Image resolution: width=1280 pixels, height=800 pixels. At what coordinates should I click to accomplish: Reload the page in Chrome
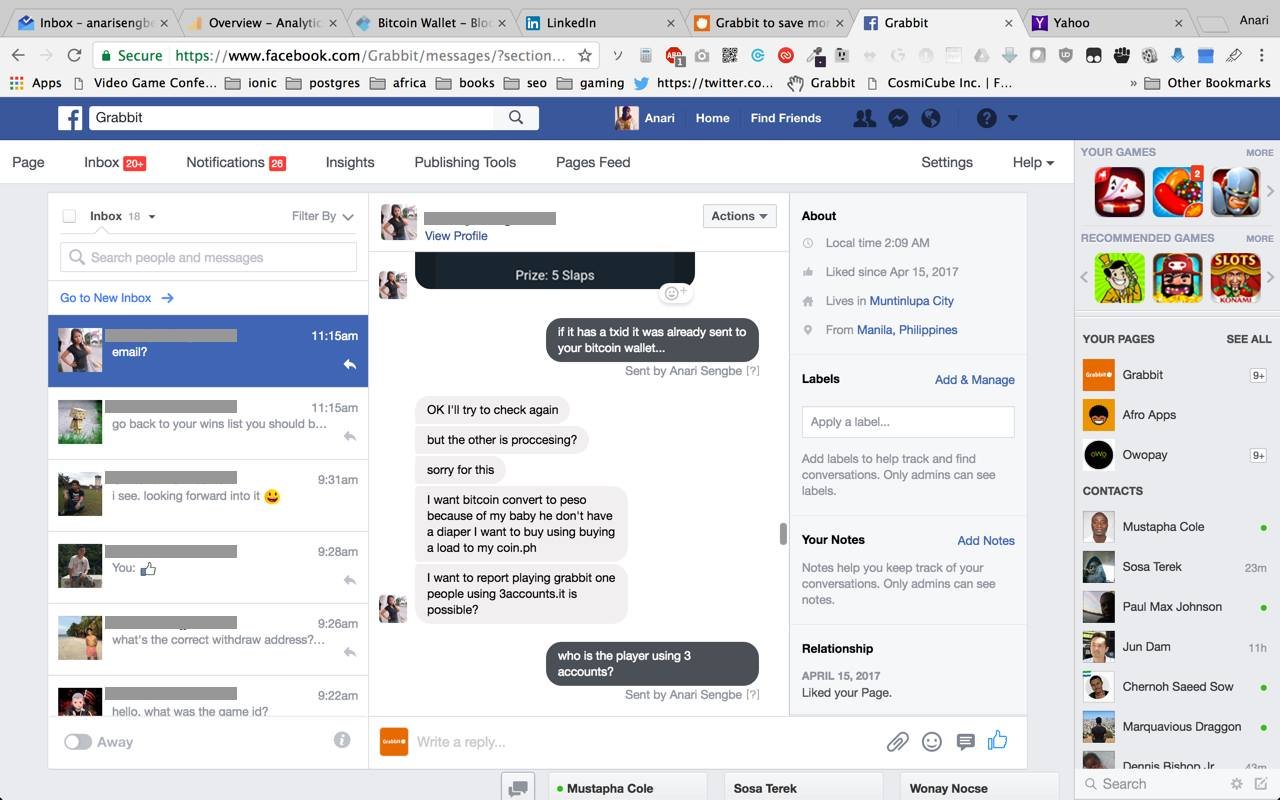pyautogui.click(x=74, y=56)
